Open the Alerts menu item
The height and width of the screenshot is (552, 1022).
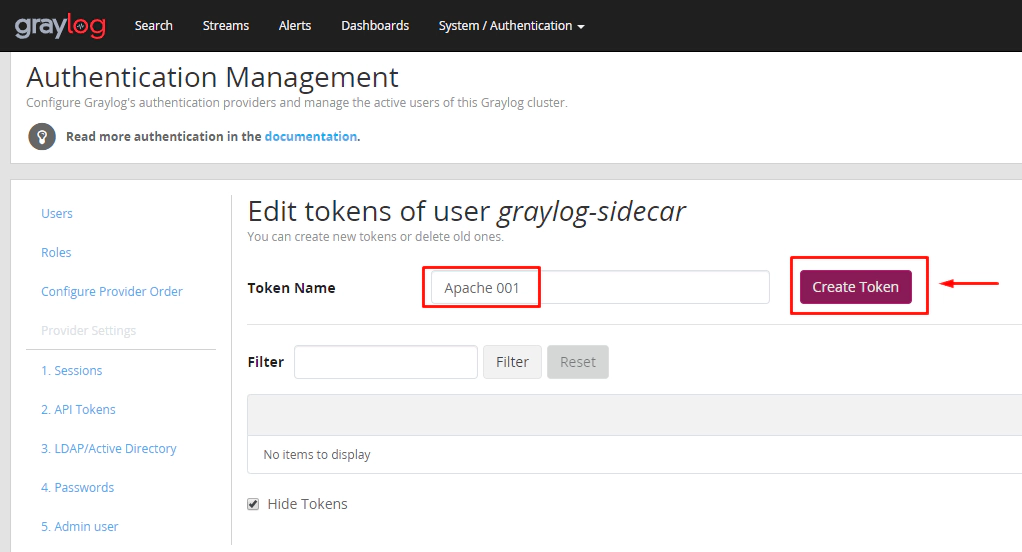[x=295, y=26]
